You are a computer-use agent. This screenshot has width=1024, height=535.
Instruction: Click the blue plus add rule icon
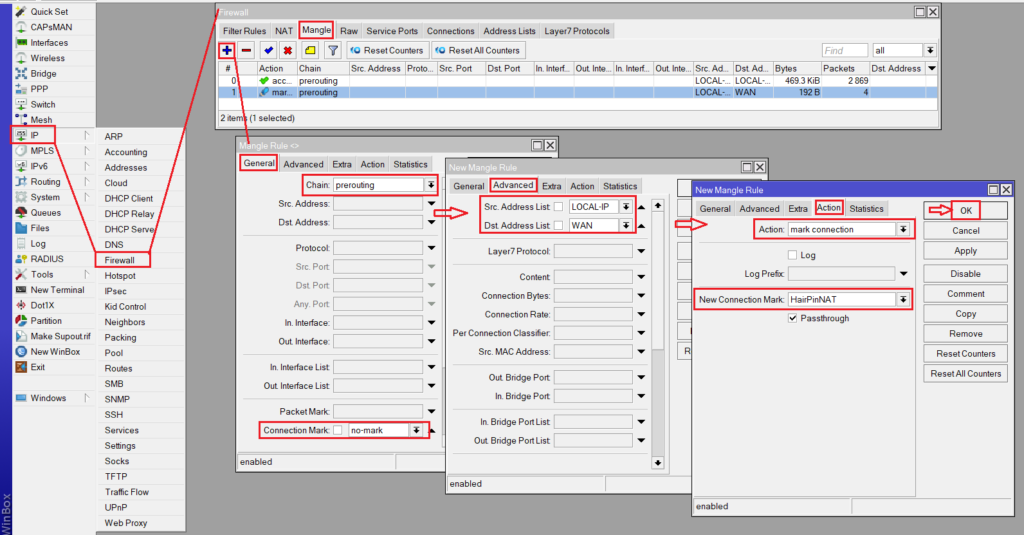[x=227, y=50]
